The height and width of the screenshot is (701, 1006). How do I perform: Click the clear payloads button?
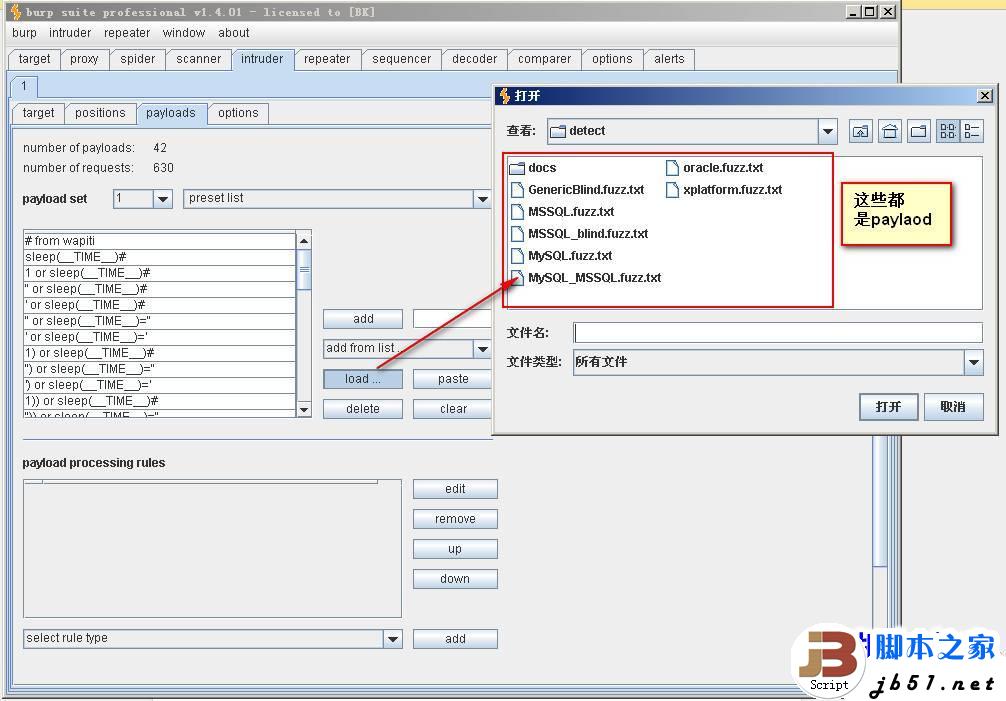point(452,409)
